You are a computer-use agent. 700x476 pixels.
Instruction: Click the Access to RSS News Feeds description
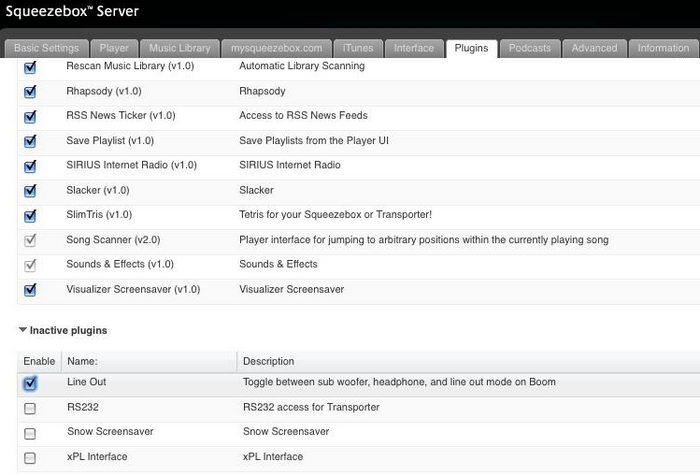pyautogui.click(x=303, y=116)
